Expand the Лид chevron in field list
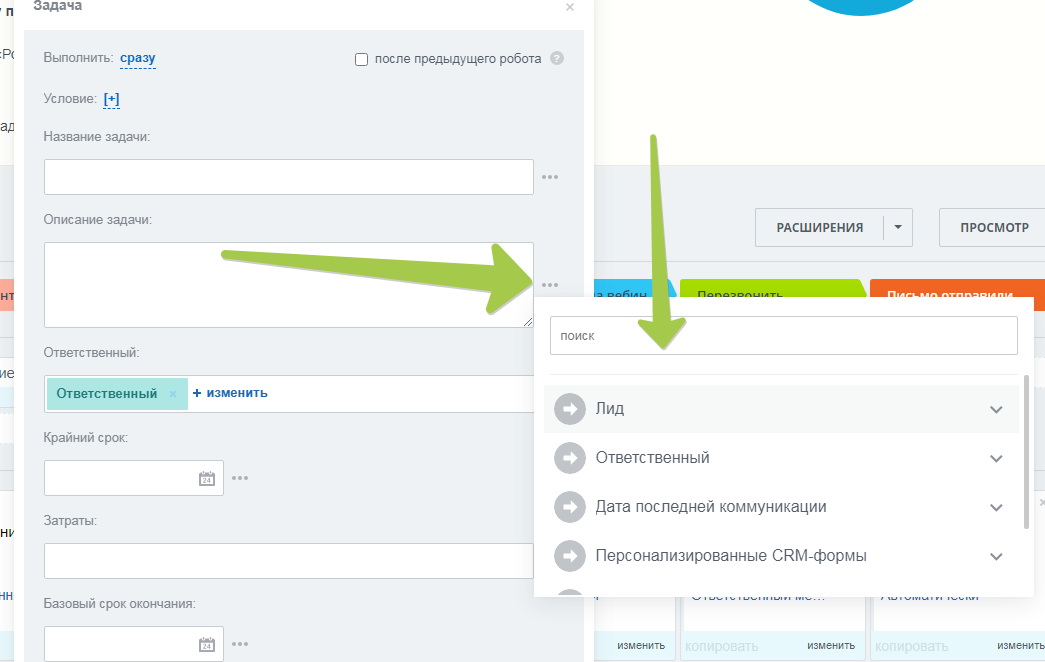 pyautogui.click(x=996, y=409)
